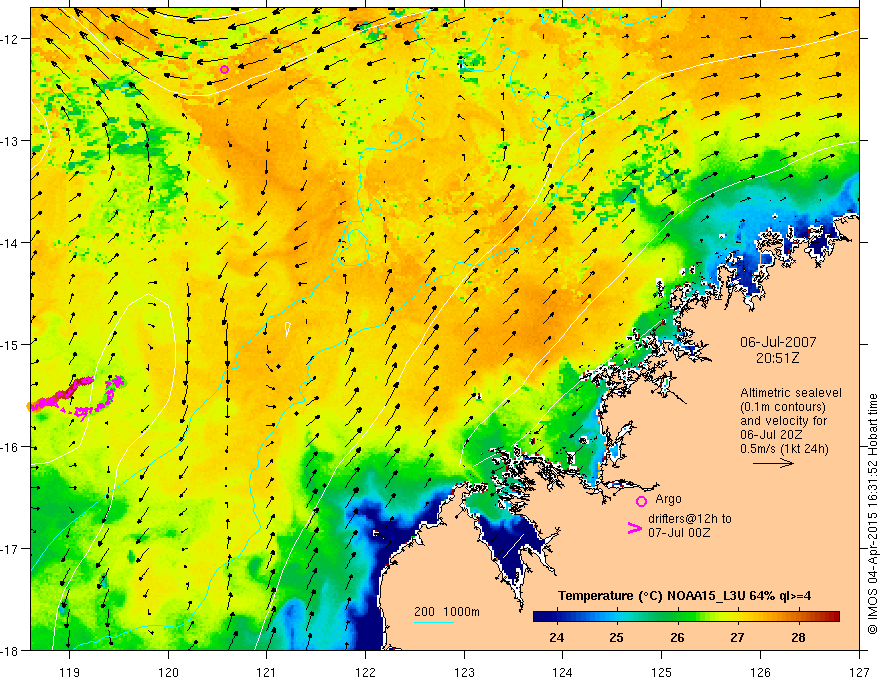The image size is (880, 680).
Task: Click the time label 20:51Z
Action: 777,358
